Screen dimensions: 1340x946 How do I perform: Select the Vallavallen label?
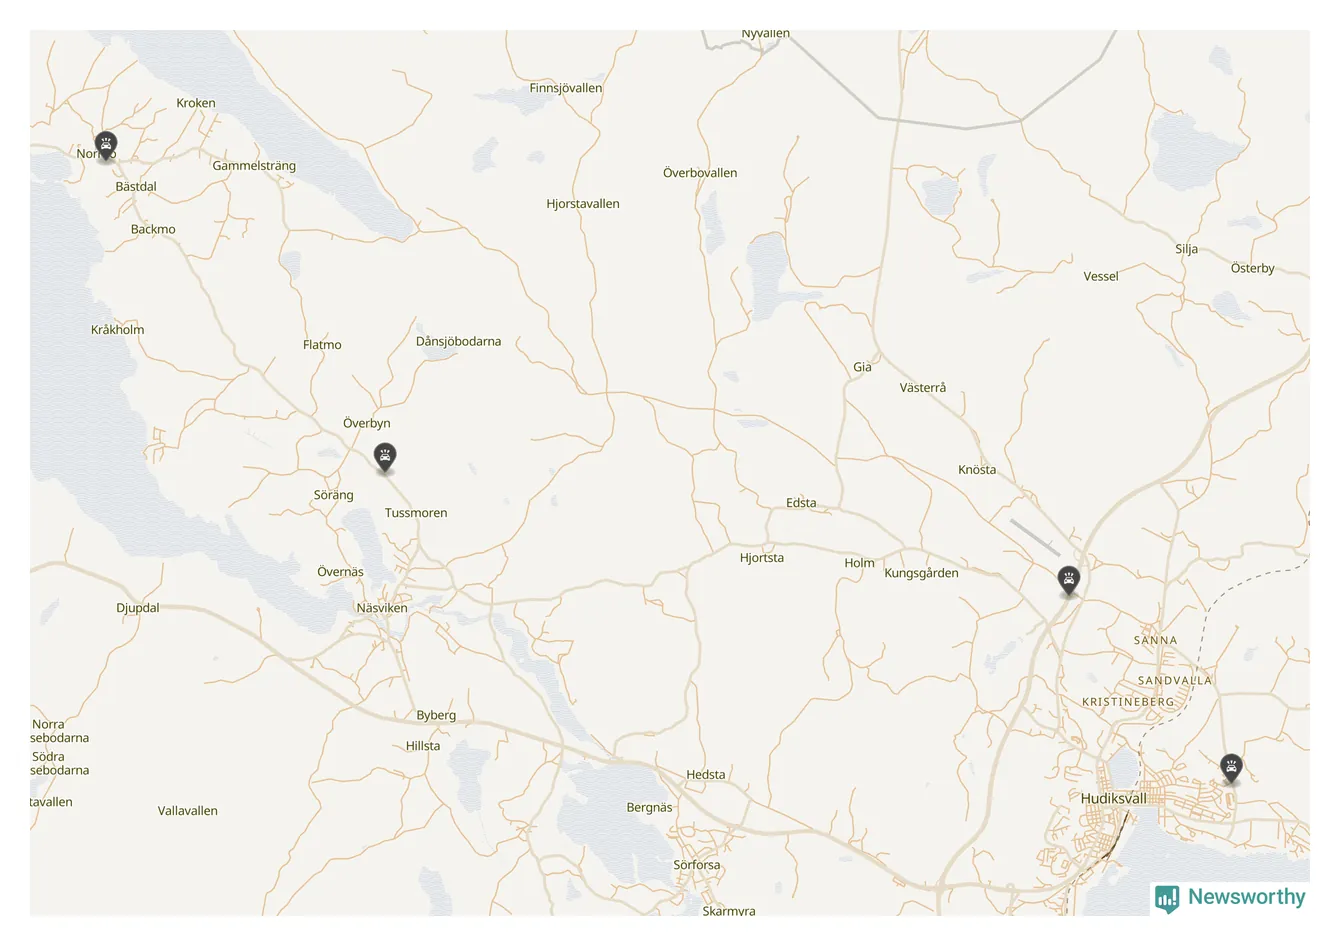pos(188,811)
